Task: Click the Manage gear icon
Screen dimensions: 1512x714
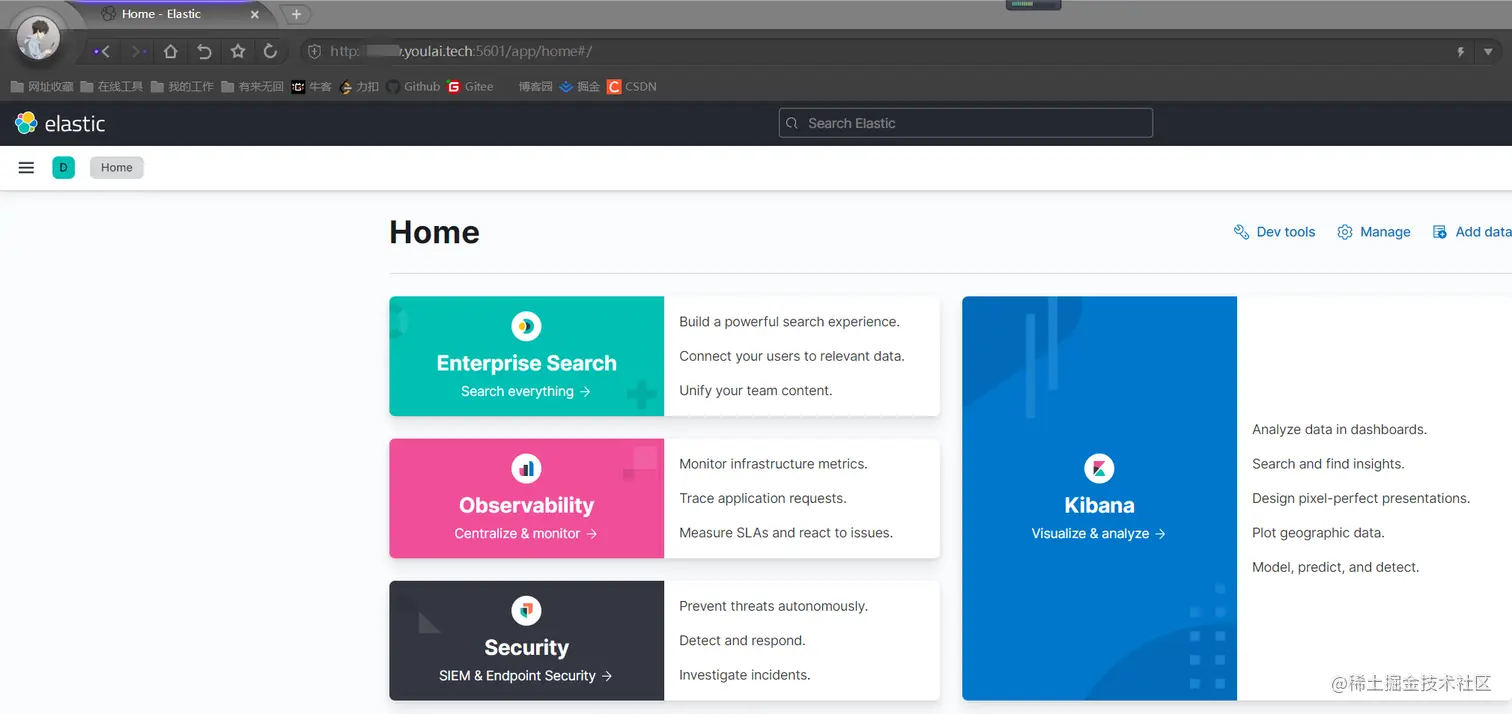Action: [x=1345, y=232]
